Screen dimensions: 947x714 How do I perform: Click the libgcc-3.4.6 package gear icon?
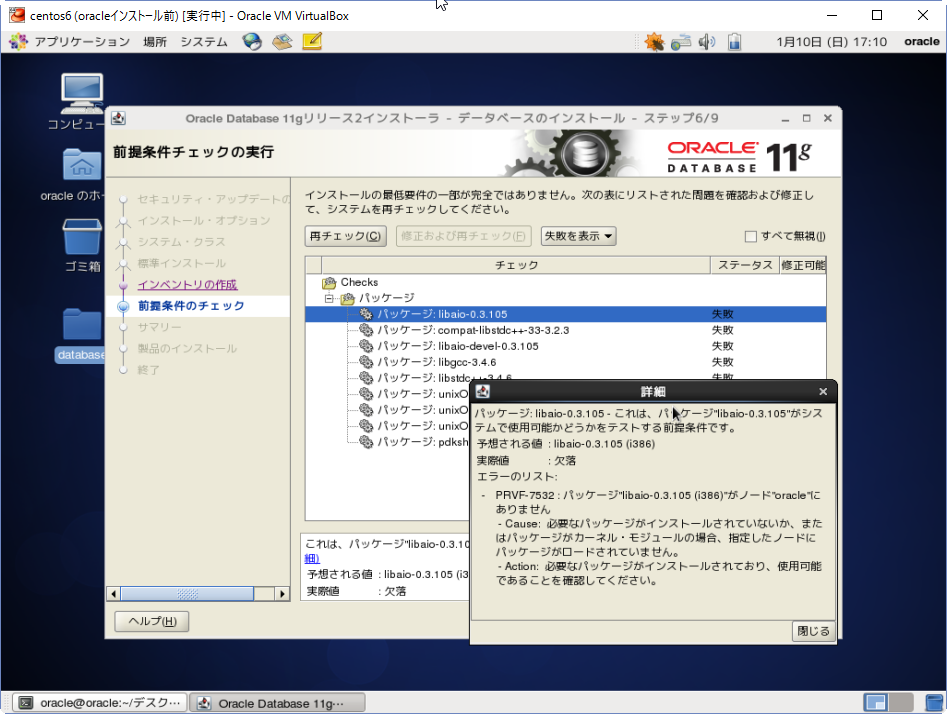pyautogui.click(x=367, y=362)
